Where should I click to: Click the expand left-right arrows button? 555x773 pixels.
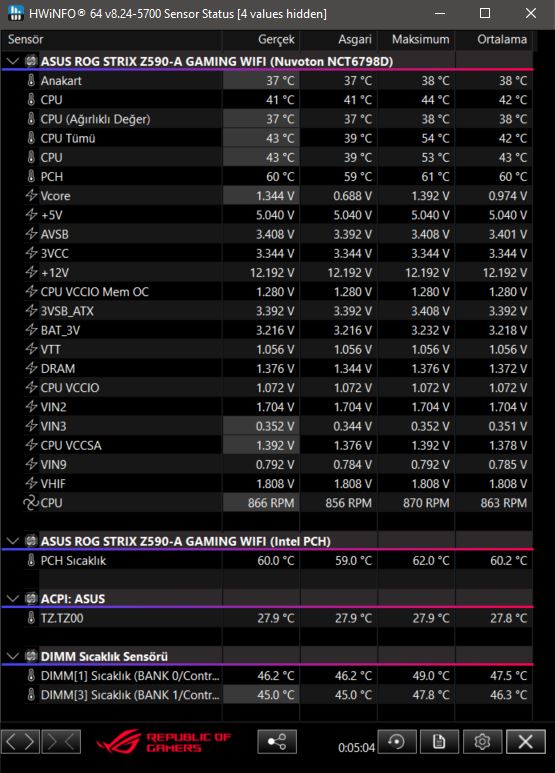pos(20,741)
